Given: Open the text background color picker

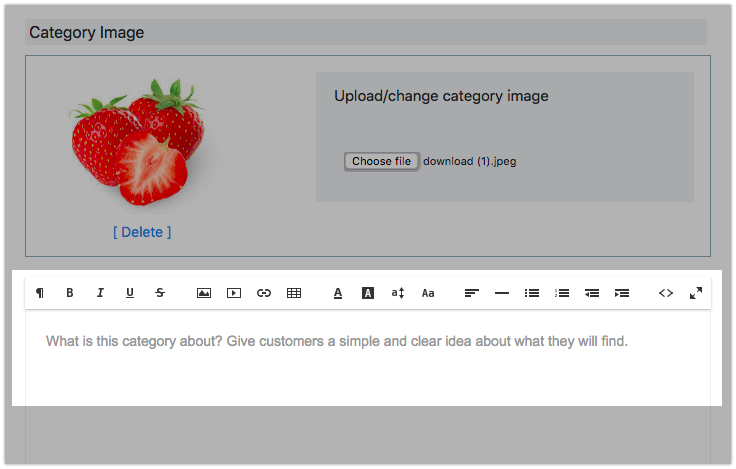Looking at the screenshot, I should point(368,293).
